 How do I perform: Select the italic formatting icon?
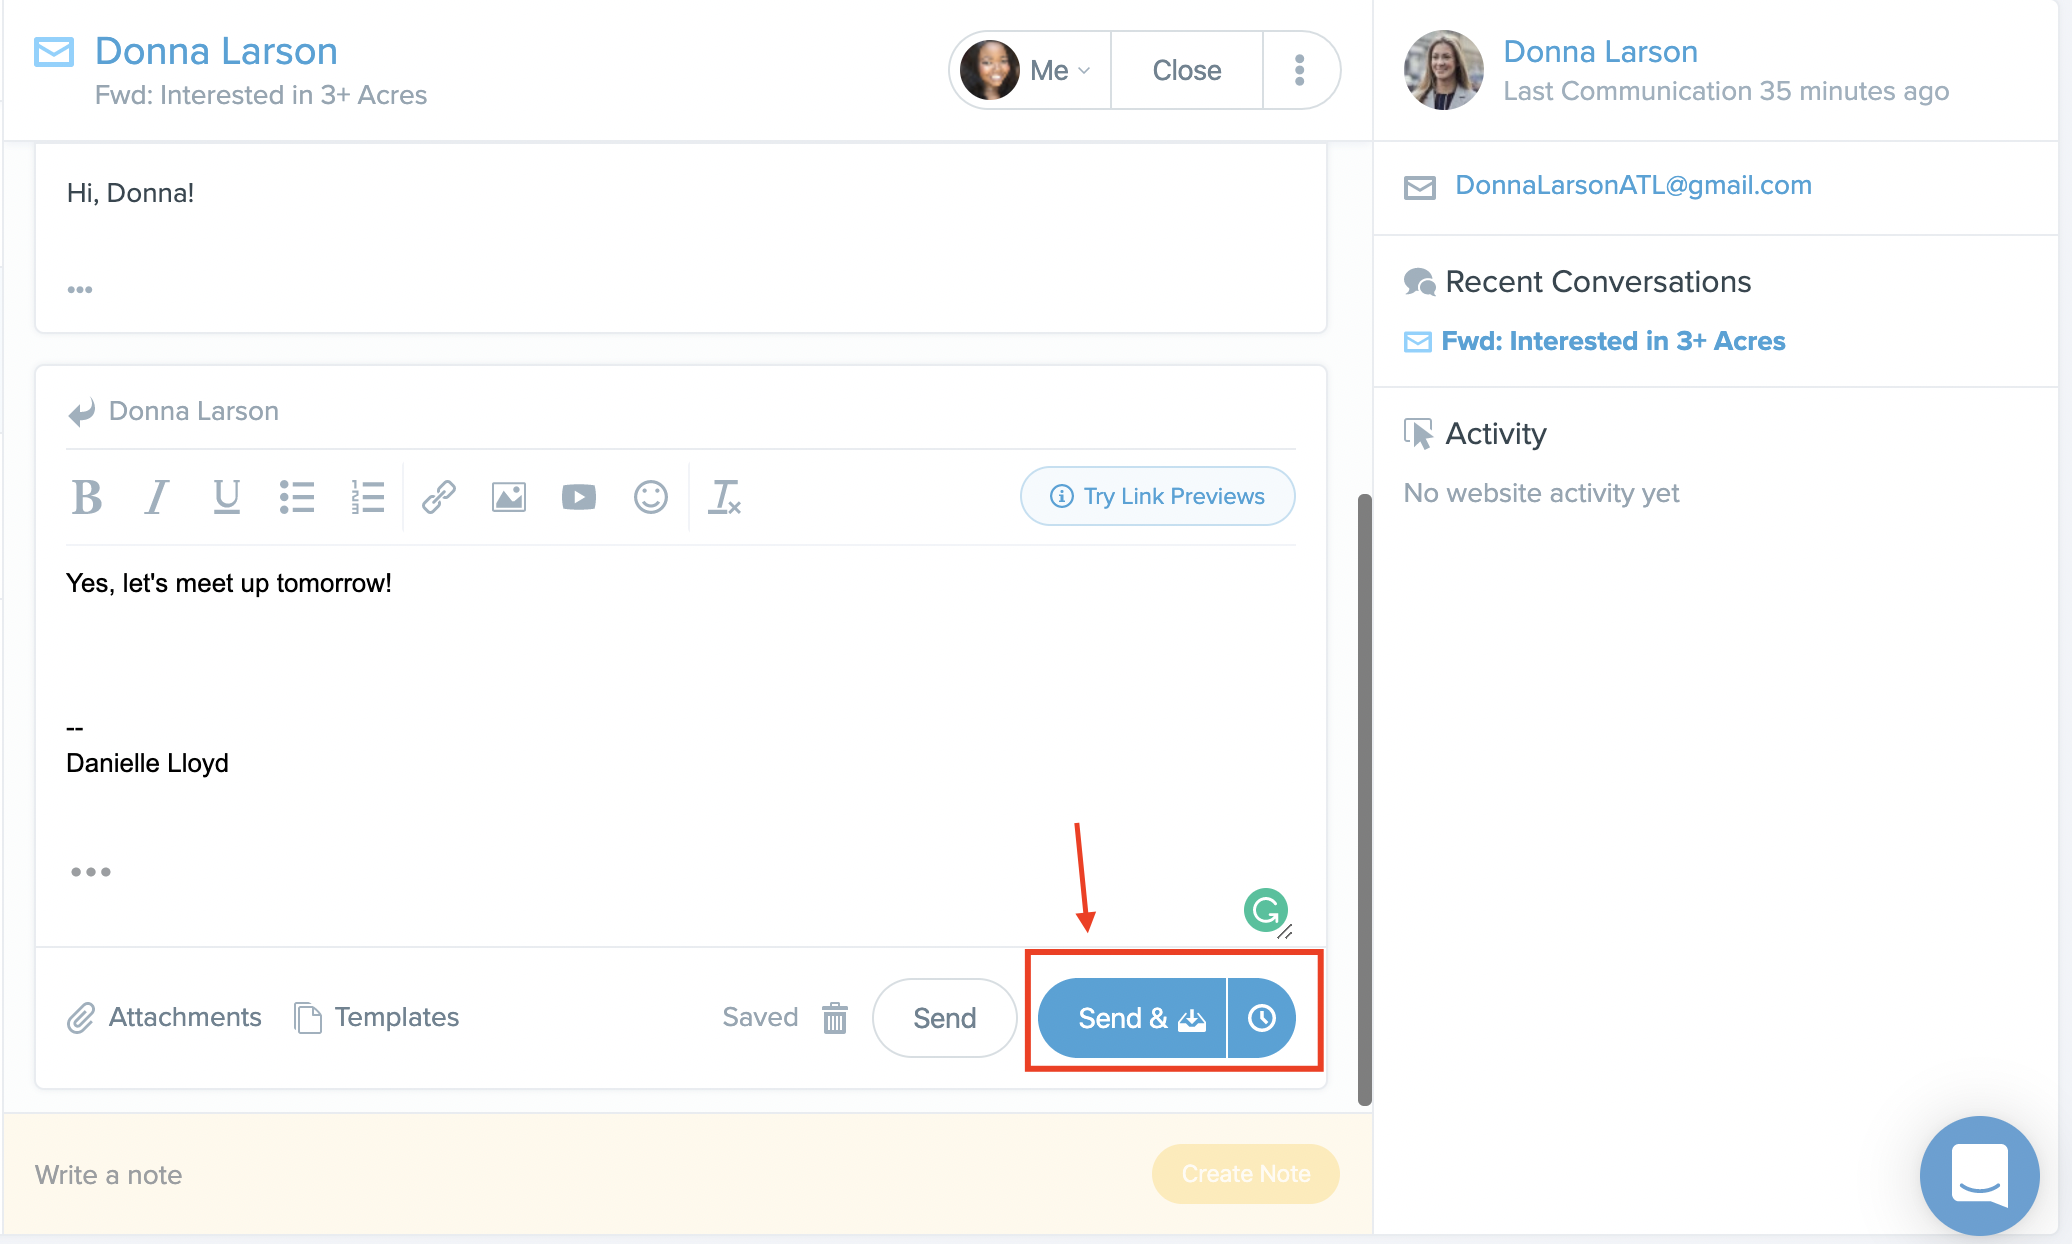point(157,496)
